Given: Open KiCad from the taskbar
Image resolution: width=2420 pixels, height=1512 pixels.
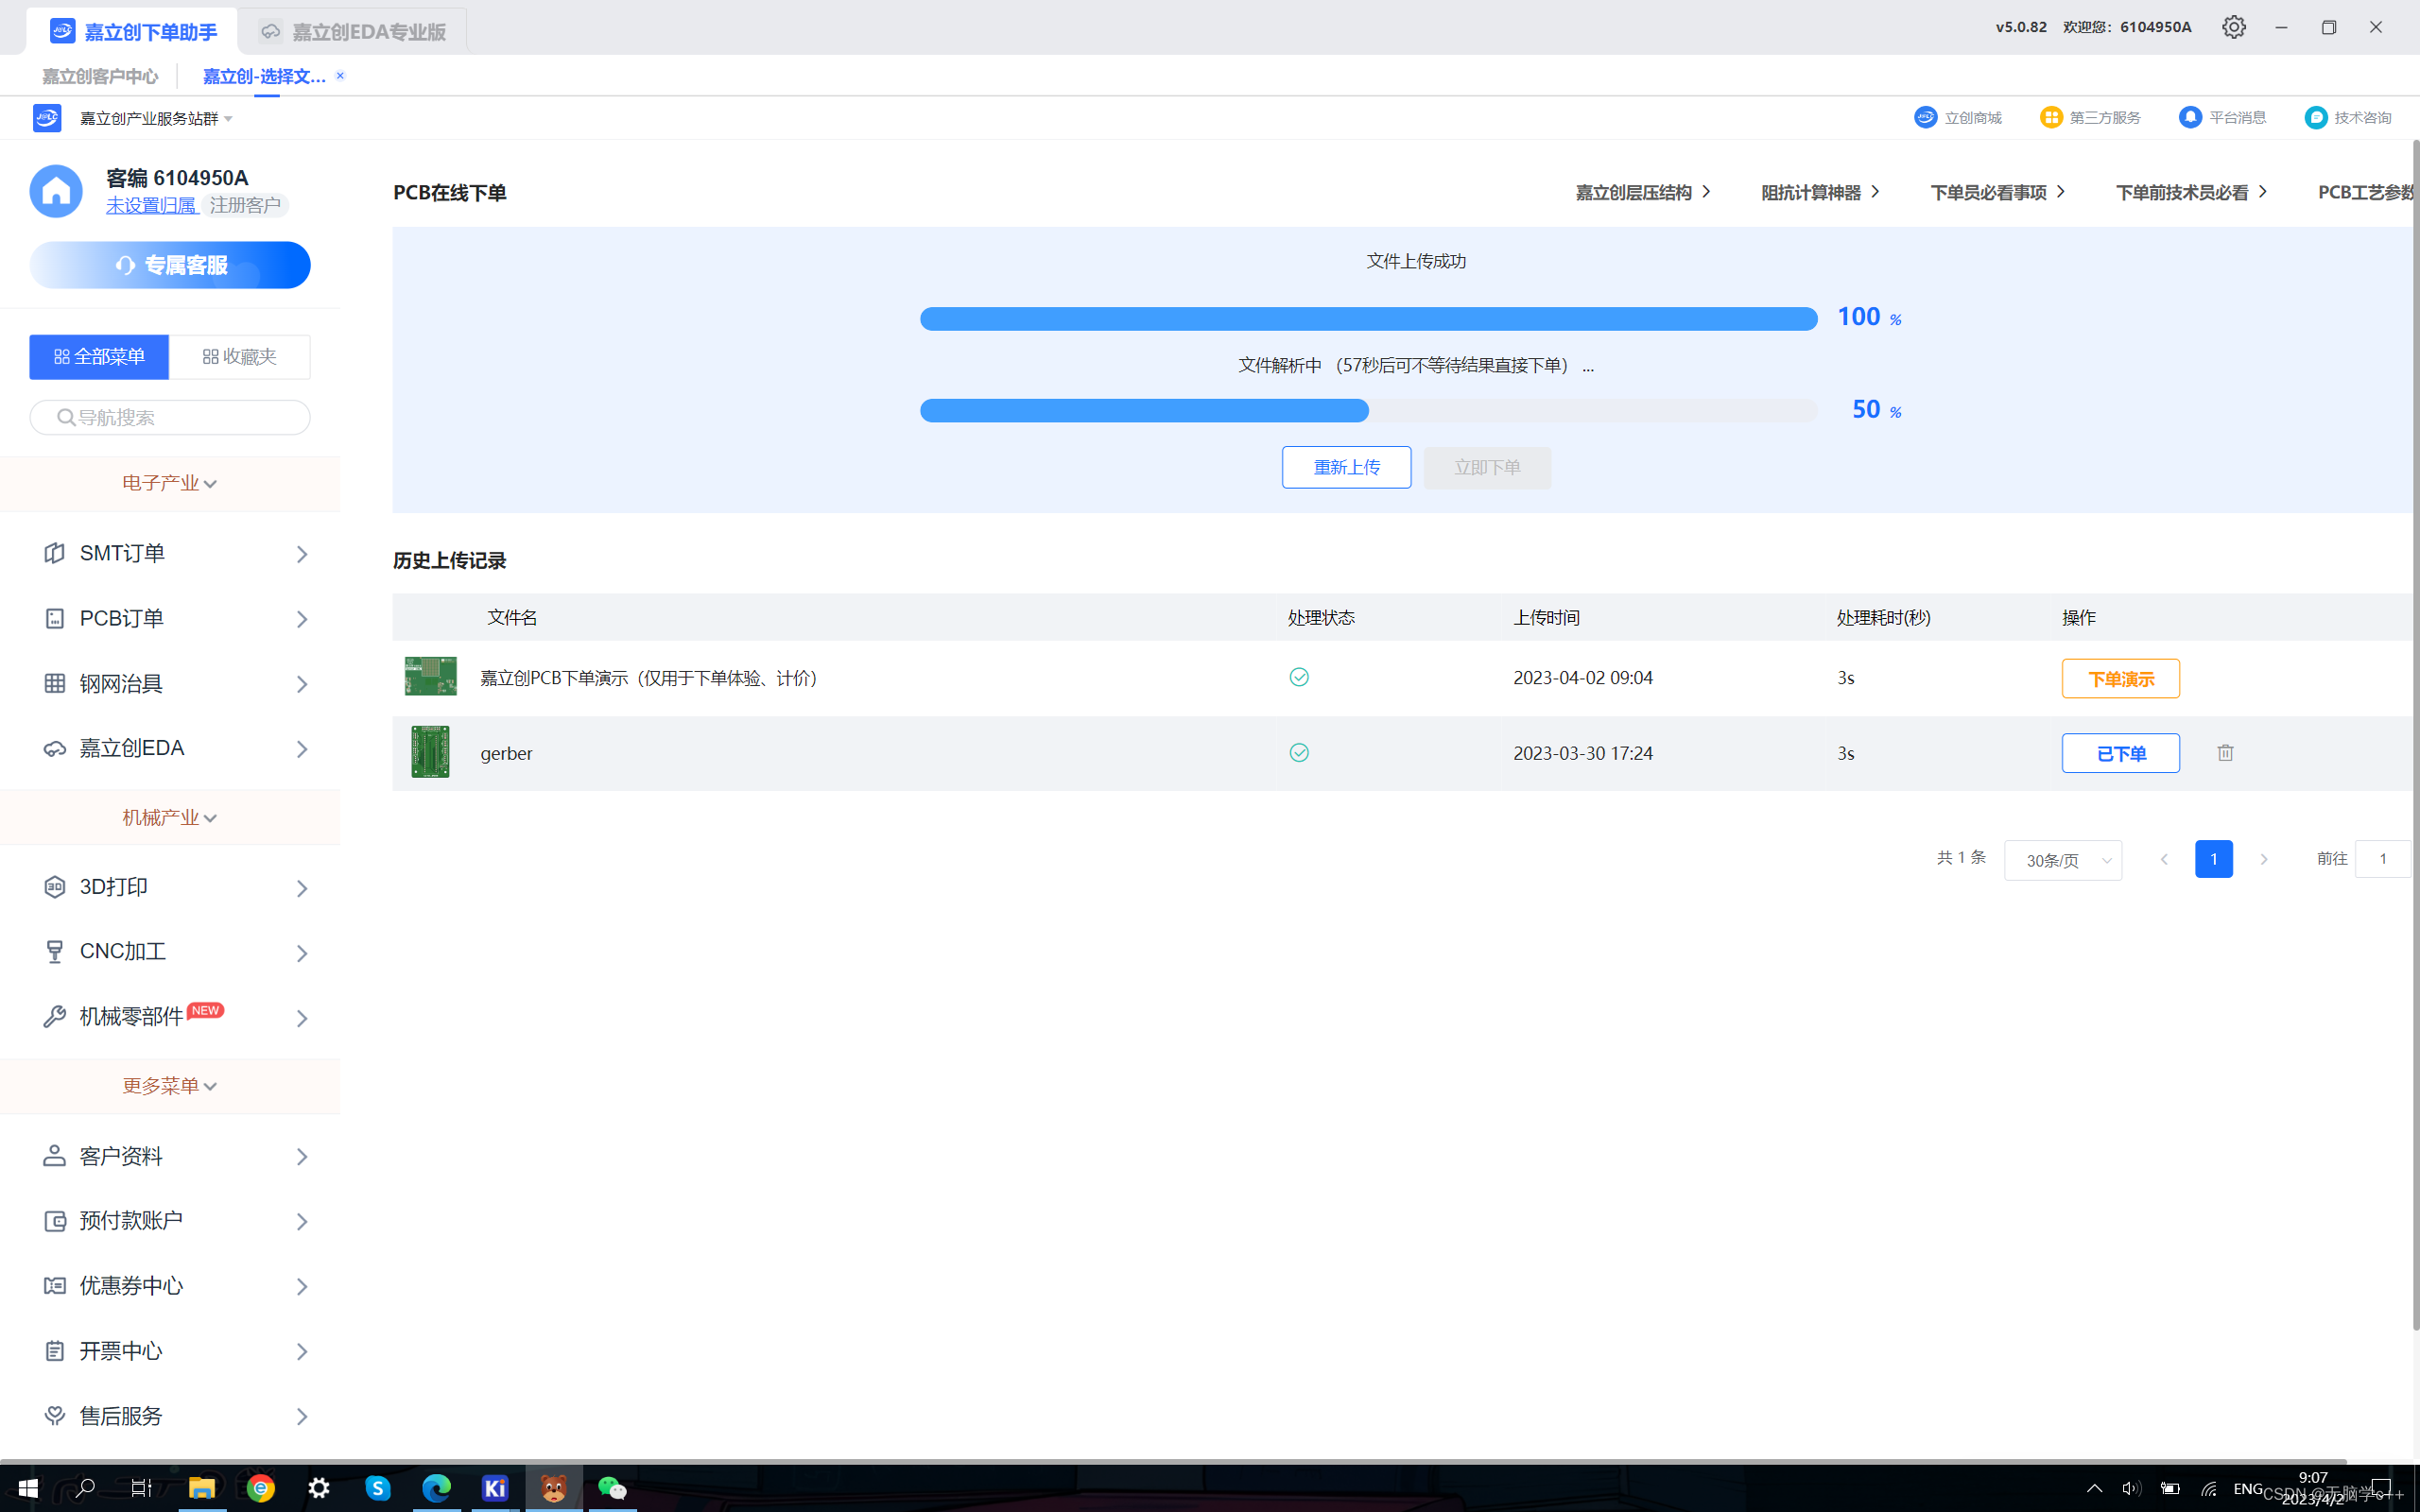Looking at the screenshot, I should [495, 1488].
